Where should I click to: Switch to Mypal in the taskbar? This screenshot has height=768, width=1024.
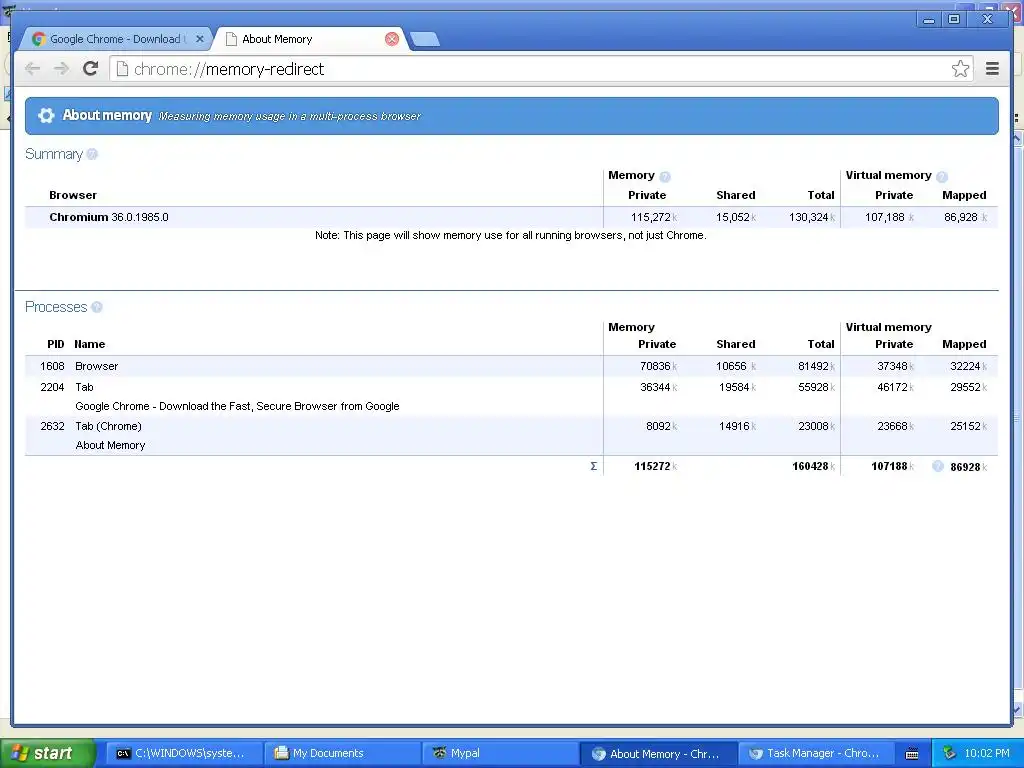pos(500,753)
